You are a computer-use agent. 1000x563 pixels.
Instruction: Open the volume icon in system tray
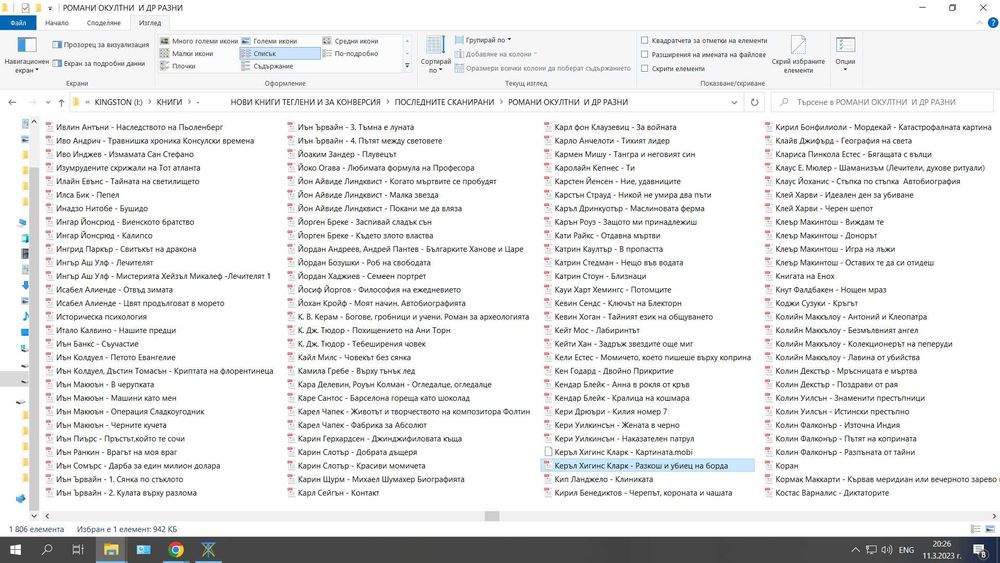click(886, 550)
